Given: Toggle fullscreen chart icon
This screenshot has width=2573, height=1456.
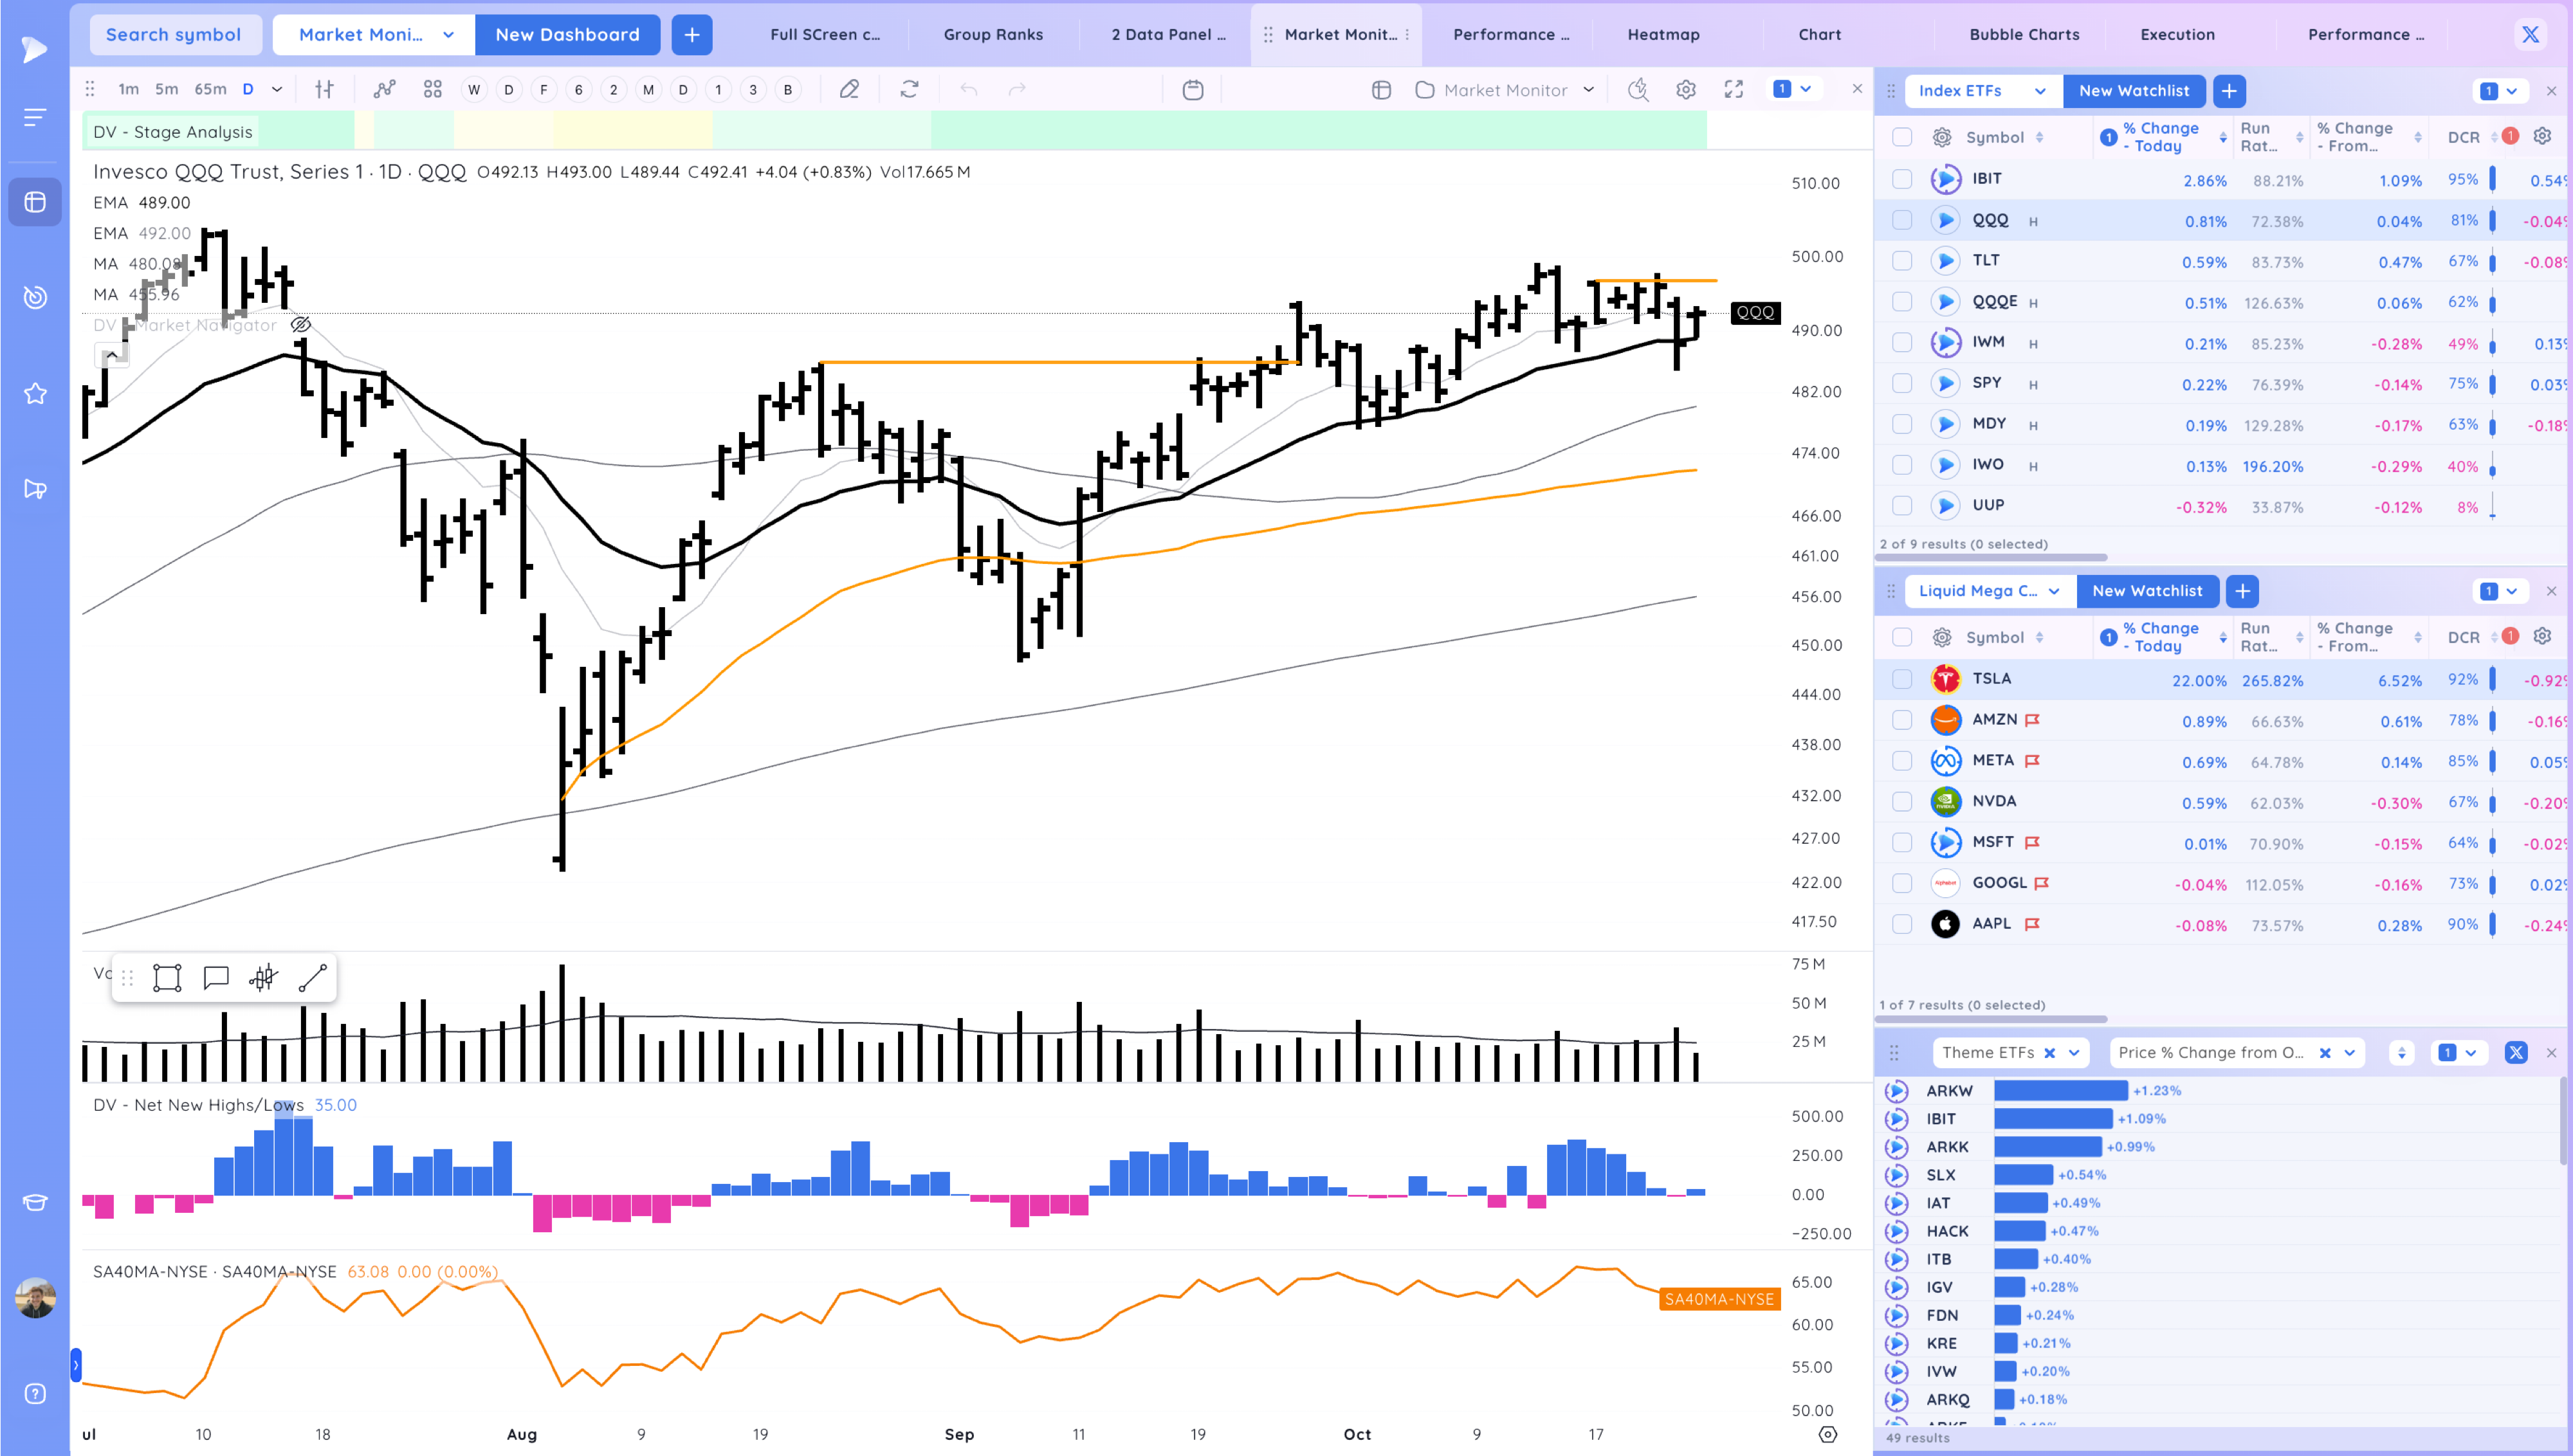Looking at the screenshot, I should pos(1734,90).
